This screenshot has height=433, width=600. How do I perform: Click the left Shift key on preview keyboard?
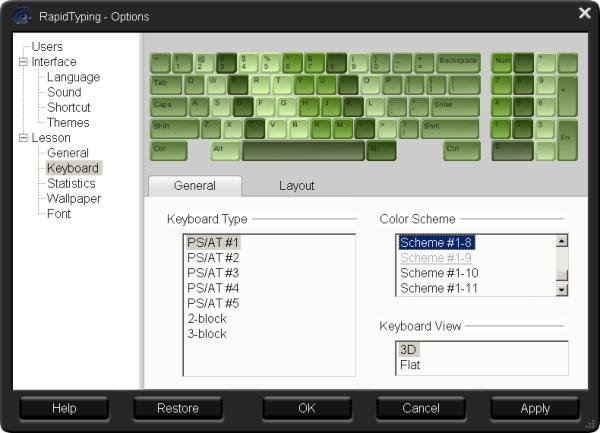click(174, 129)
